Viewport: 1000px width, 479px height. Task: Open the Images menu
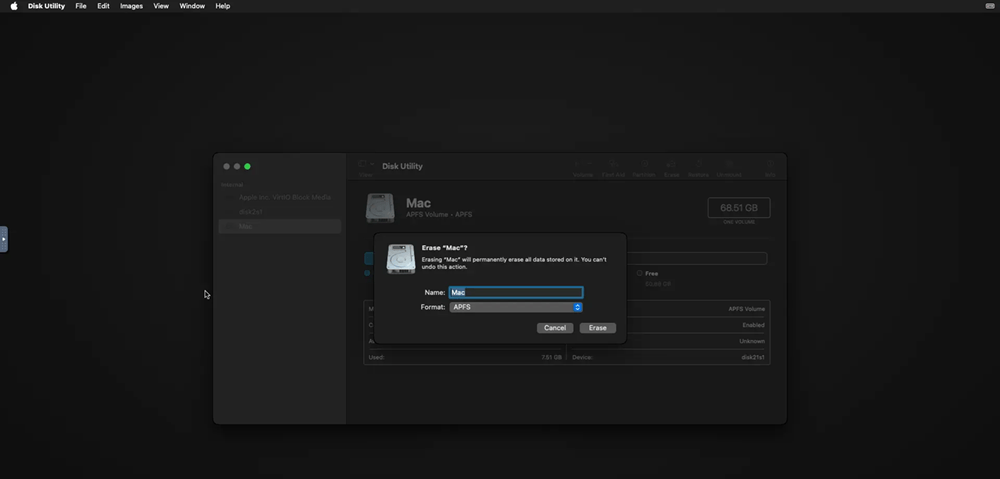(x=131, y=6)
